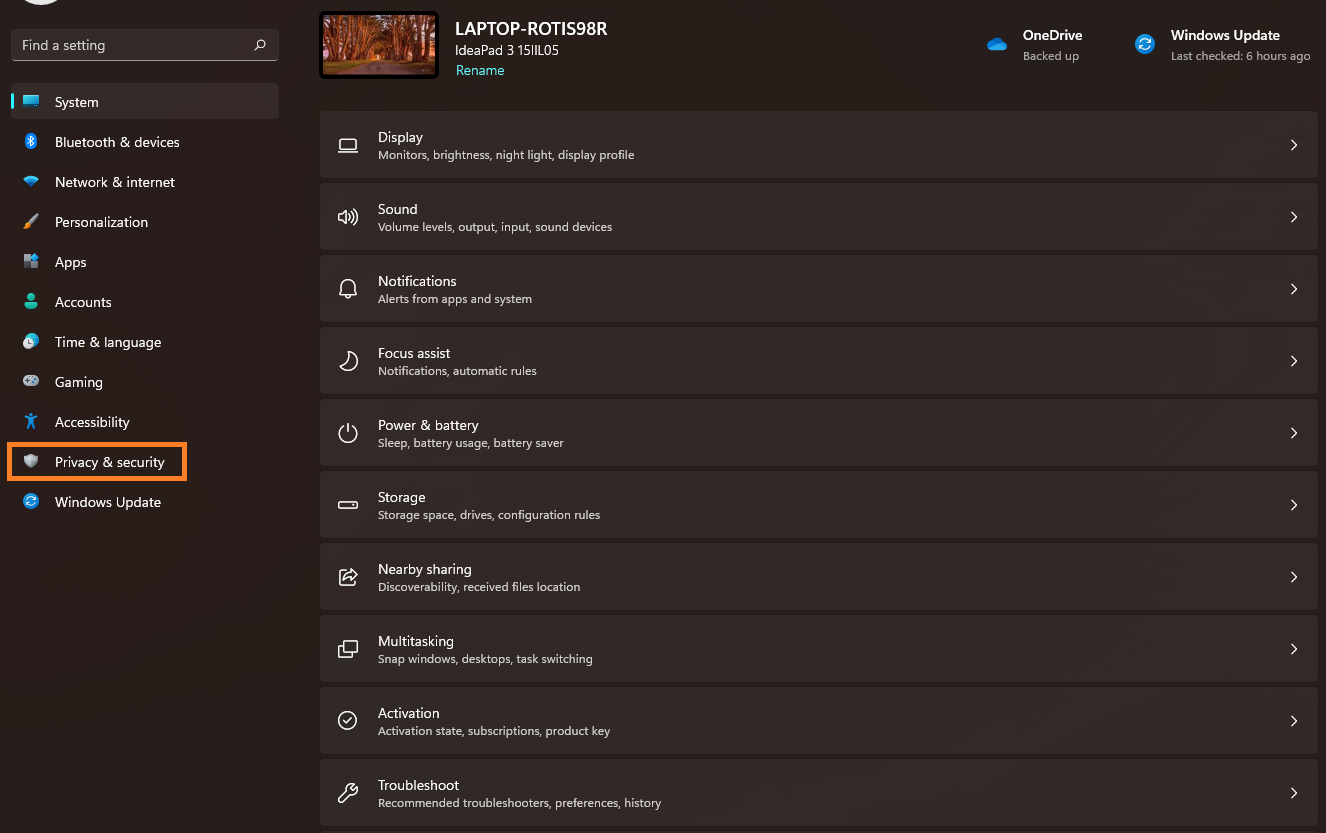Click the Time & language globe icon
This screenshot has height=833, width=1326.
31,342
